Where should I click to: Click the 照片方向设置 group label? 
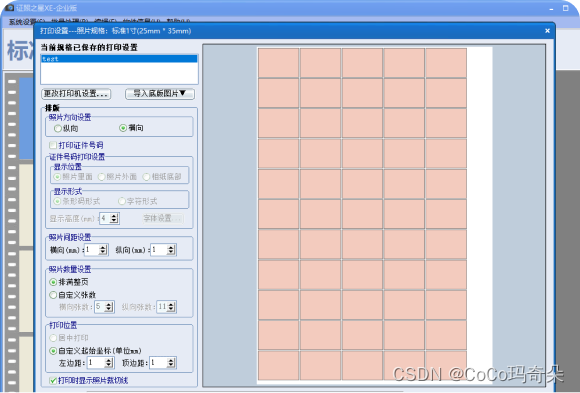[x=70, y=117]
